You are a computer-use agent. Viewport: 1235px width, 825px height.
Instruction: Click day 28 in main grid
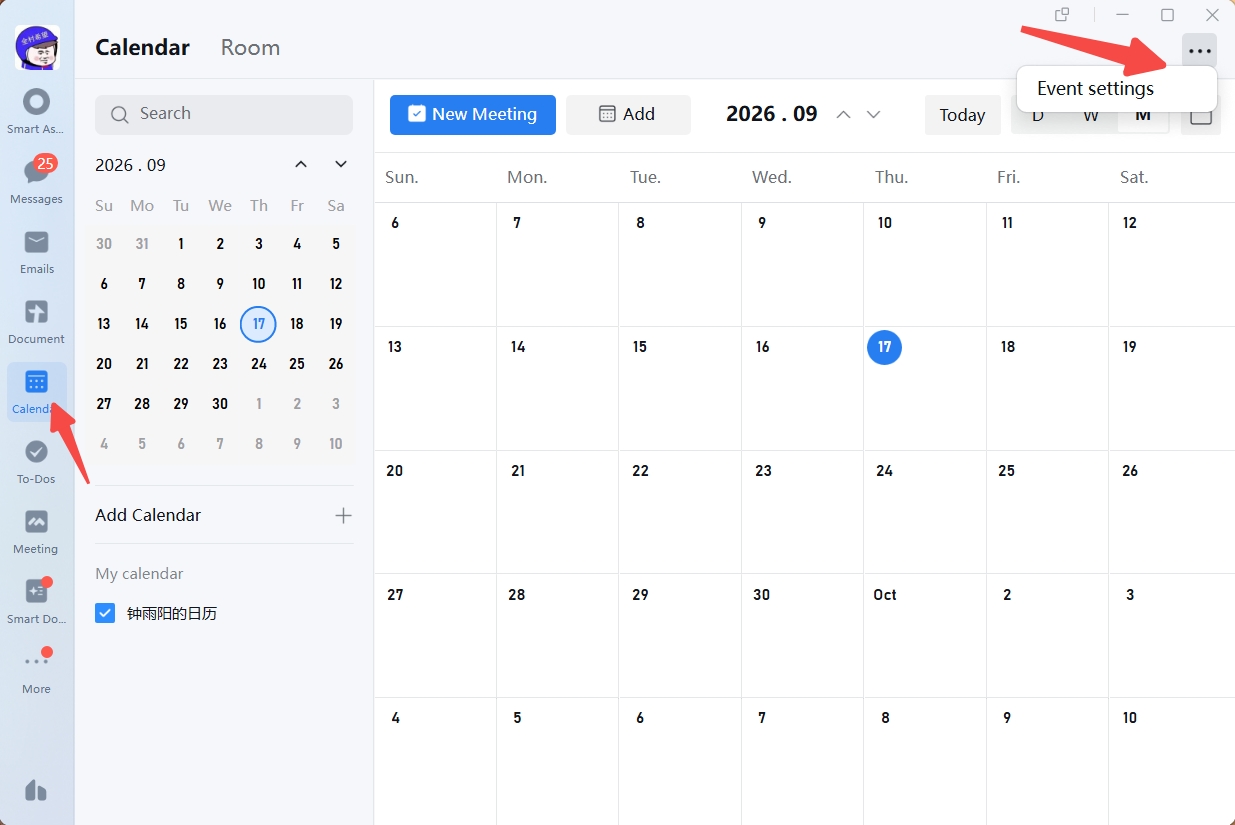tap(557, 635)
